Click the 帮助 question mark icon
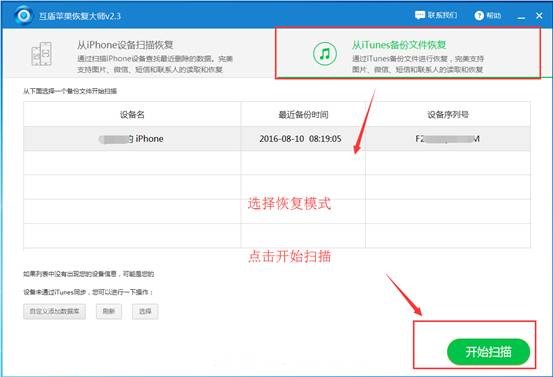Viewport: 553px width, 377px height. [x=479, y=16]
